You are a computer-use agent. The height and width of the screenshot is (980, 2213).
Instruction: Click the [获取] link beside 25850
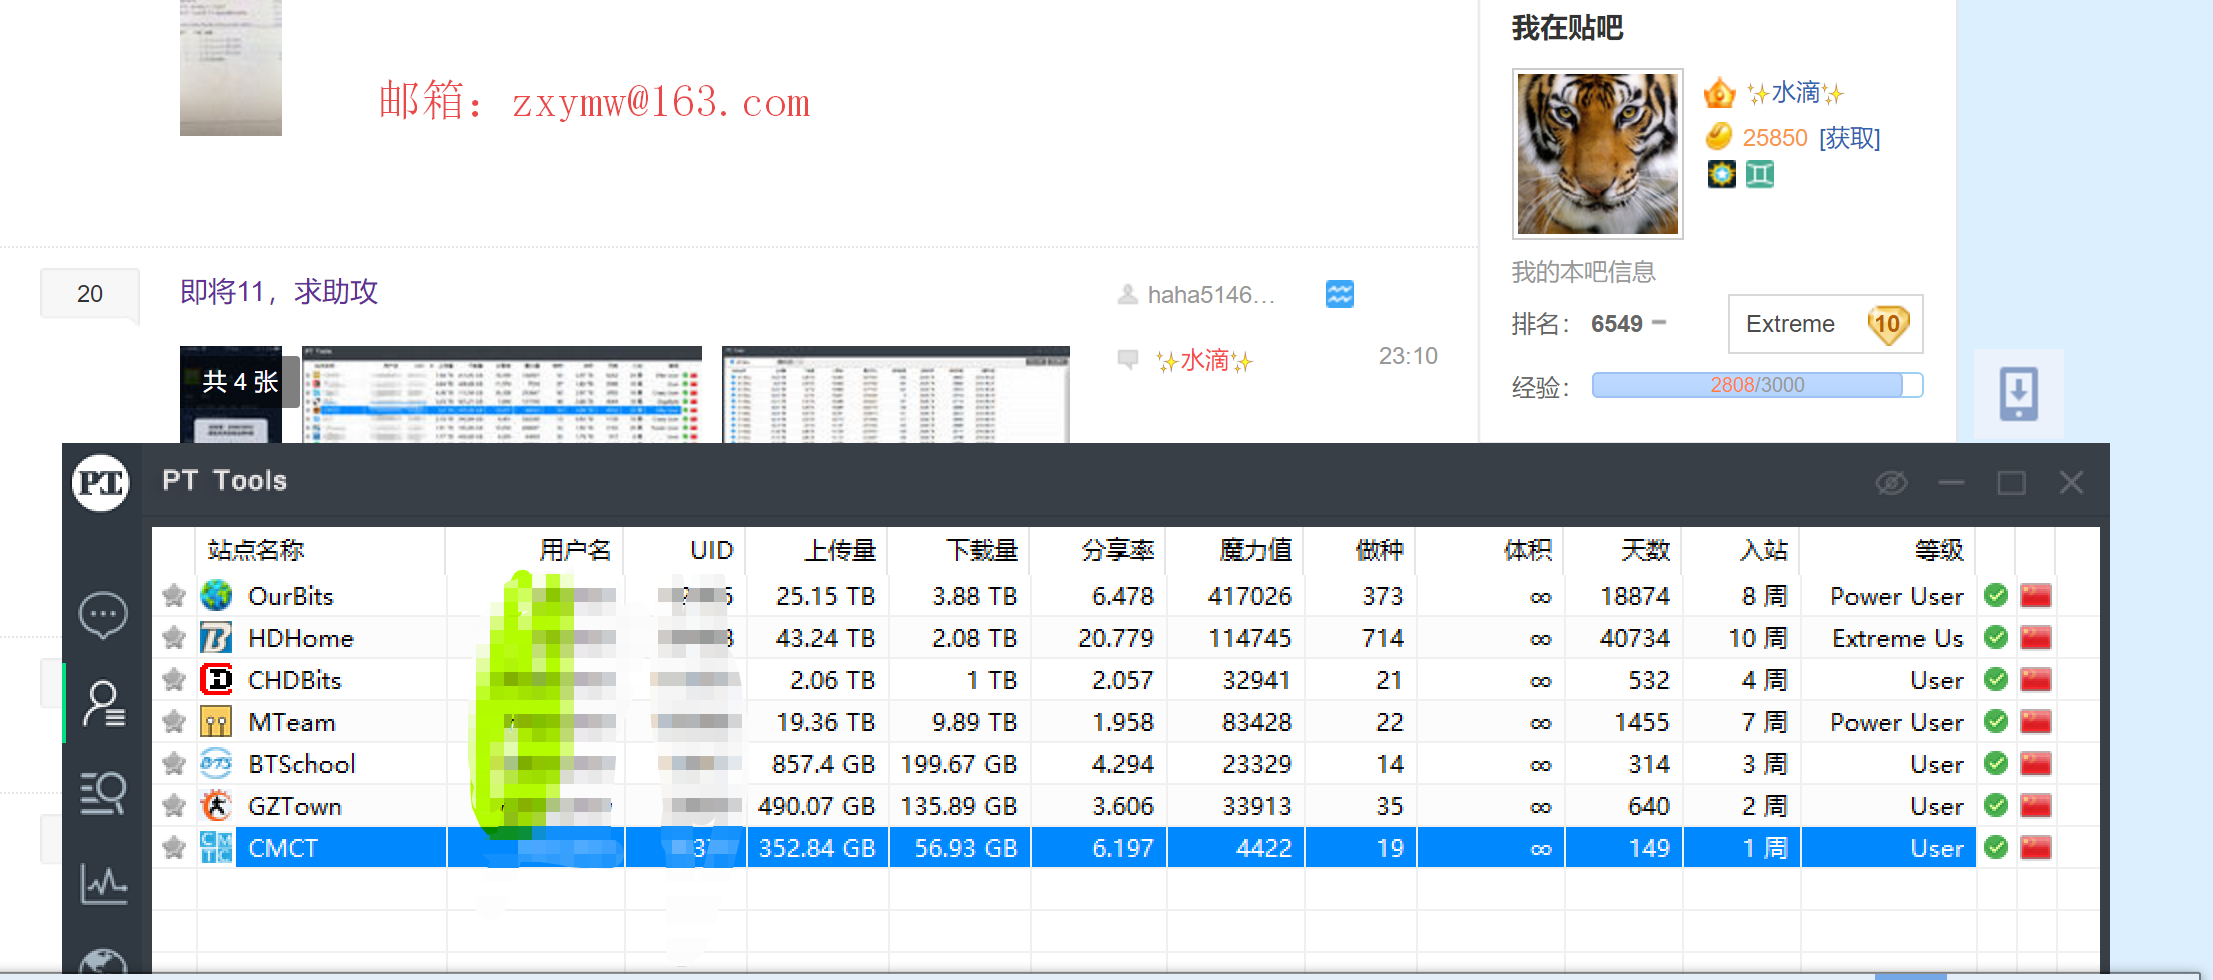pyautogui.click(x=1850, y=138)
